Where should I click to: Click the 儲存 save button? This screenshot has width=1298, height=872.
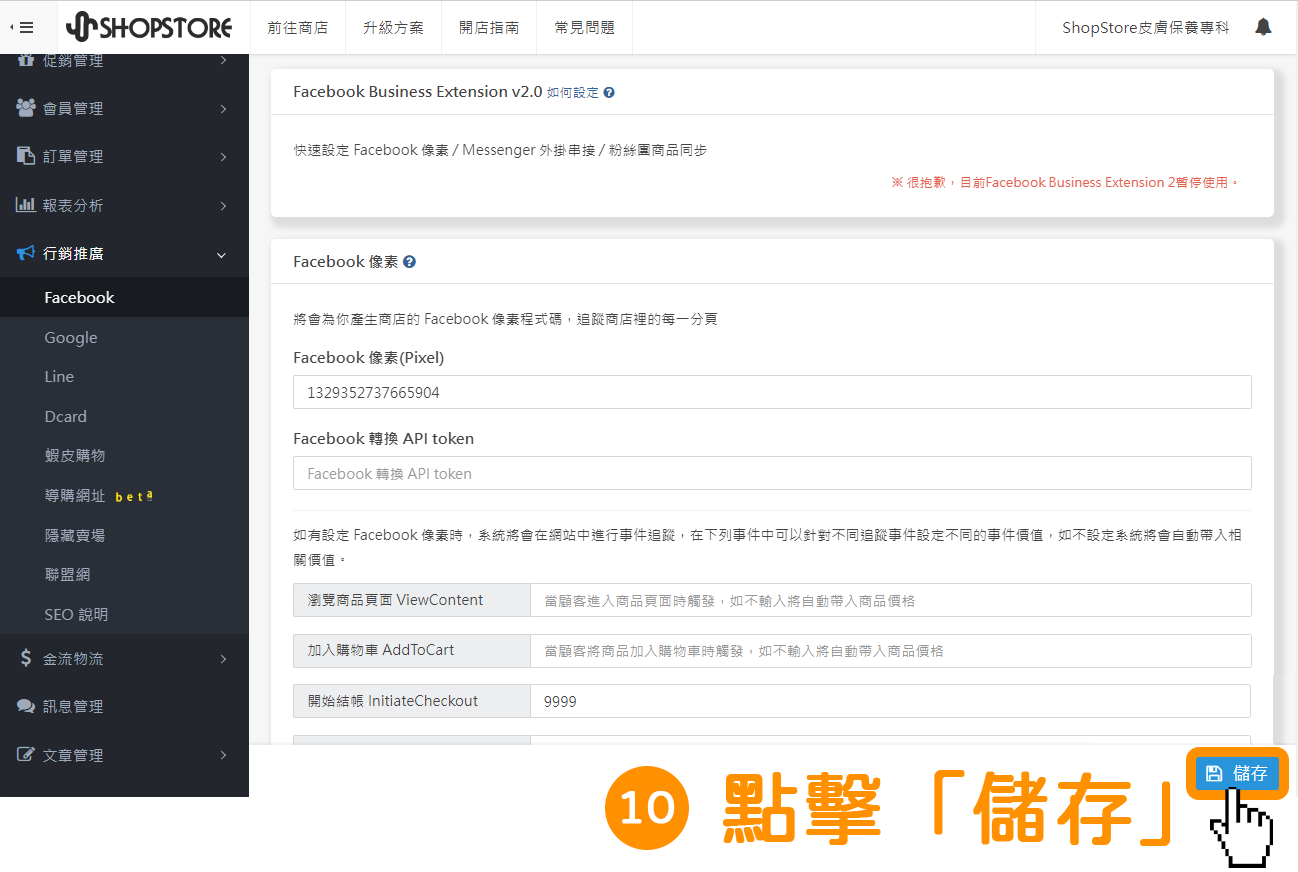pyautogui.click(x=1237, y=773)
